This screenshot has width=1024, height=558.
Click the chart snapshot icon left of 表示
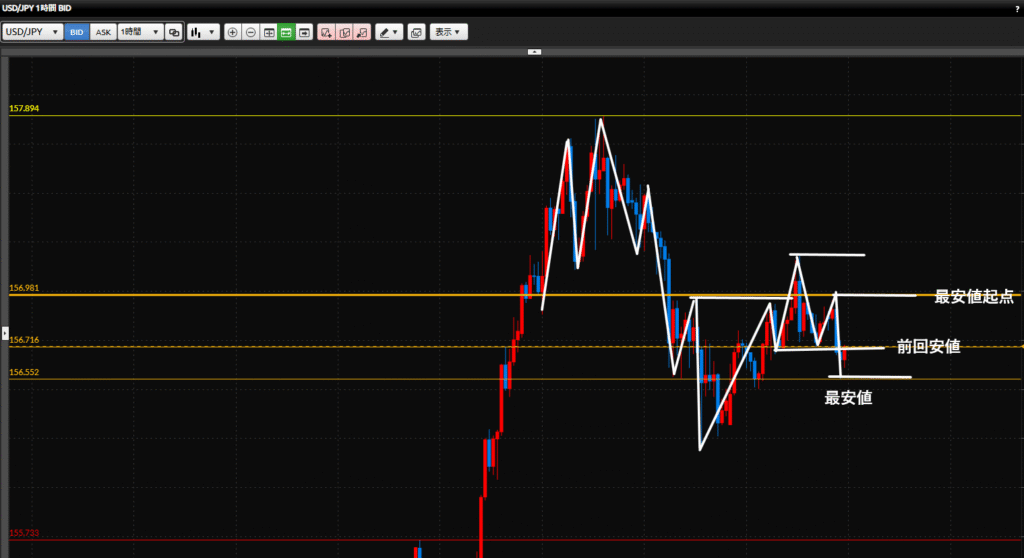[416, 32]
